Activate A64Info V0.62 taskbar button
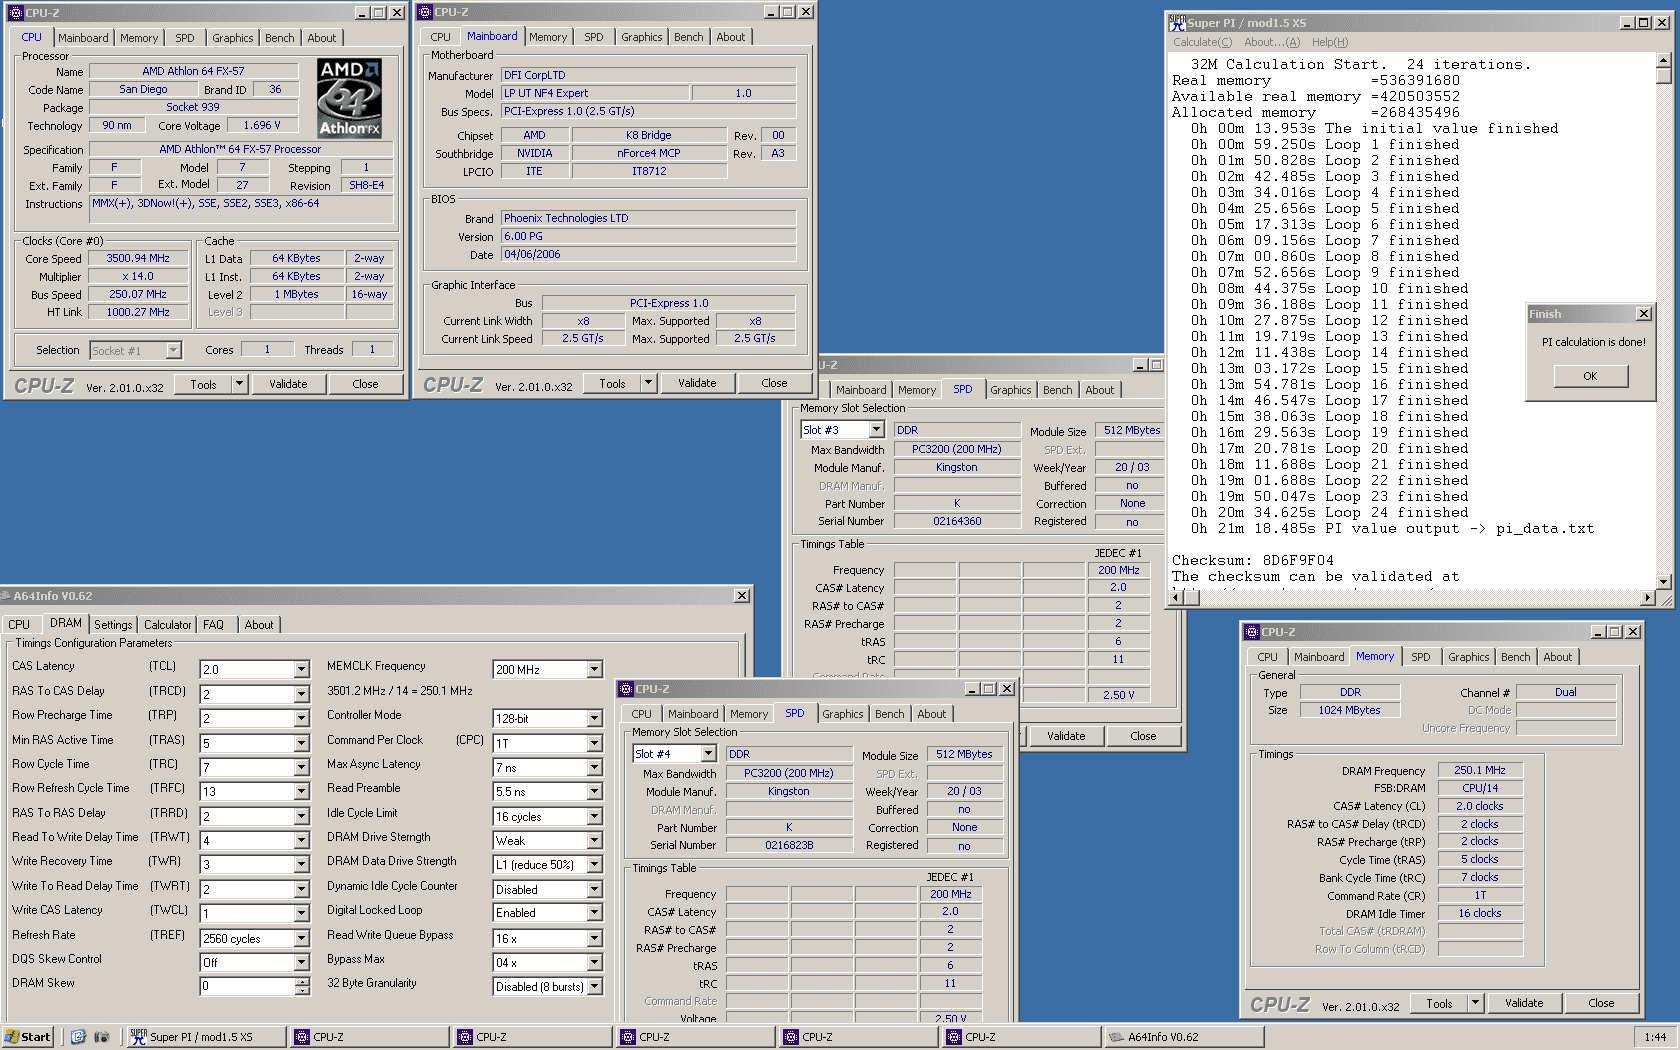Image resolution: width=1680 pixels, height=1050 pixels. click(1183, 1037)
